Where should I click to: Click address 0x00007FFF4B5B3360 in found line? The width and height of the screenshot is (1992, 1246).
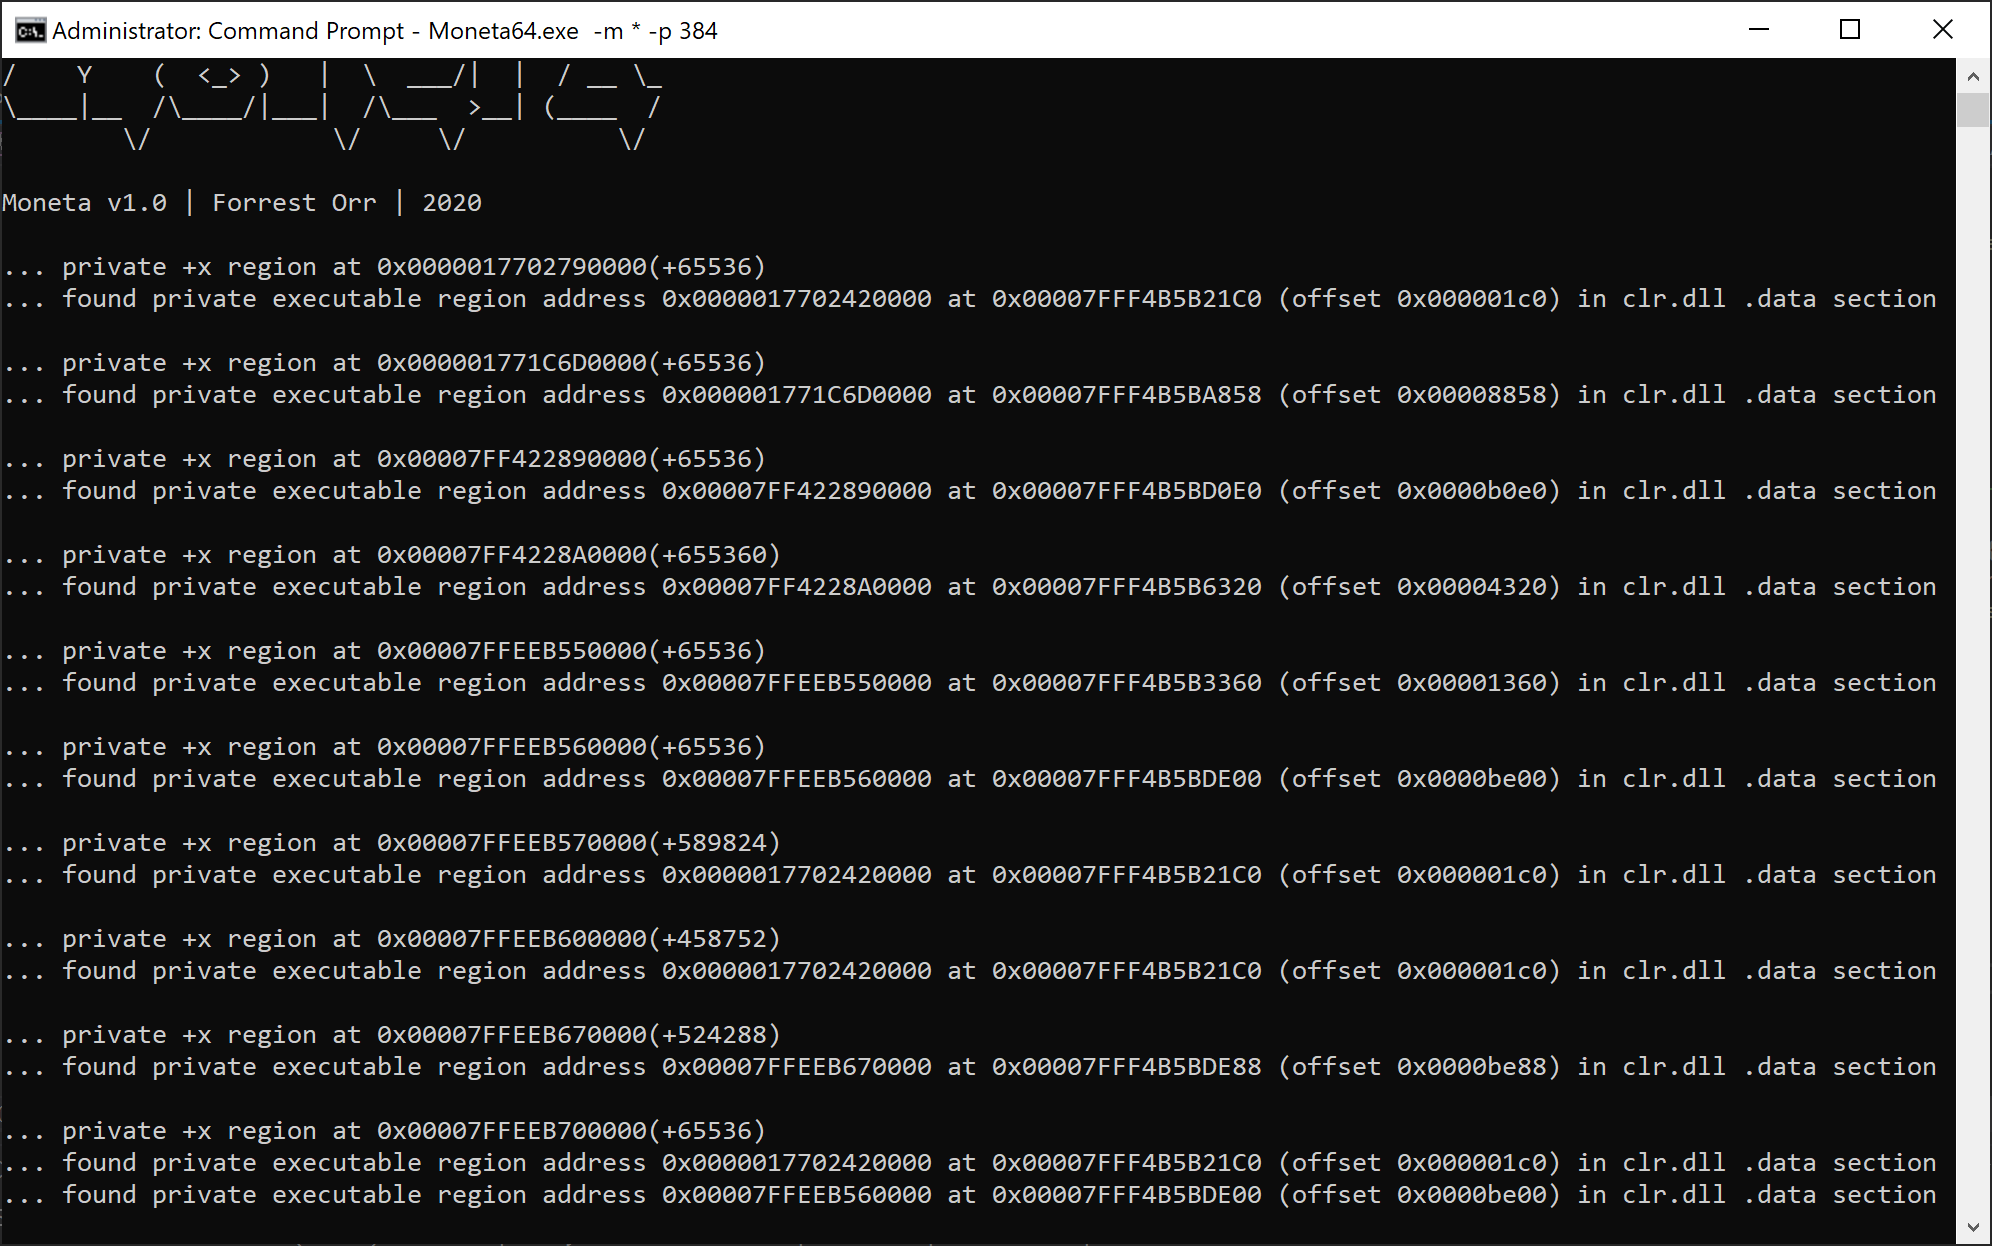click(x=1127, y=683)
